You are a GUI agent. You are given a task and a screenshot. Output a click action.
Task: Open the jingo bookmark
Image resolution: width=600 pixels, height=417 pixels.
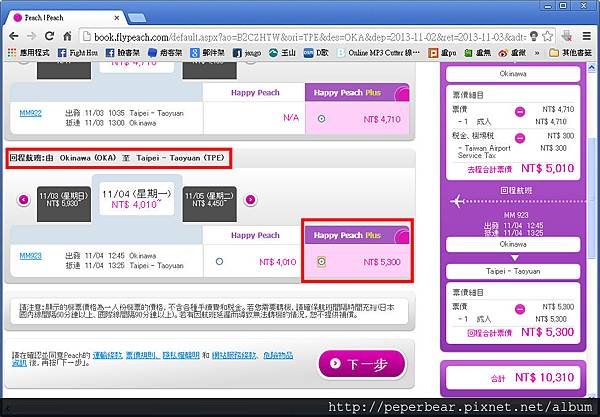pyautogui.click(x=247, y=53)
